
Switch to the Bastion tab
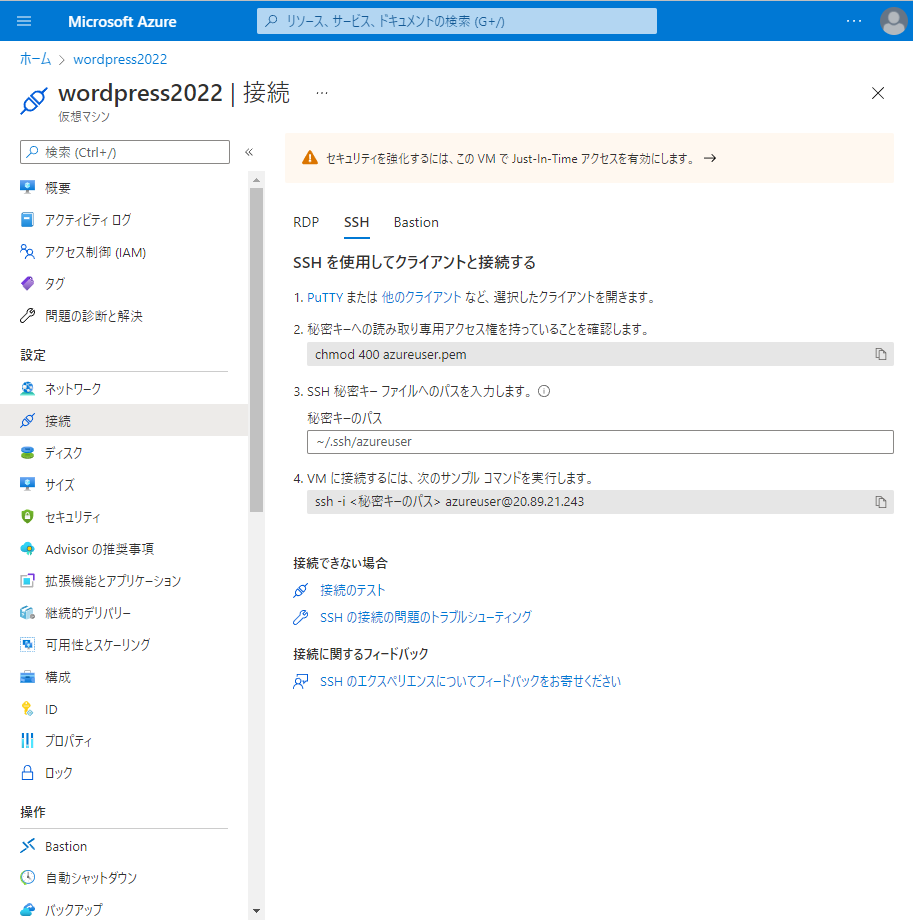(416, 222)
